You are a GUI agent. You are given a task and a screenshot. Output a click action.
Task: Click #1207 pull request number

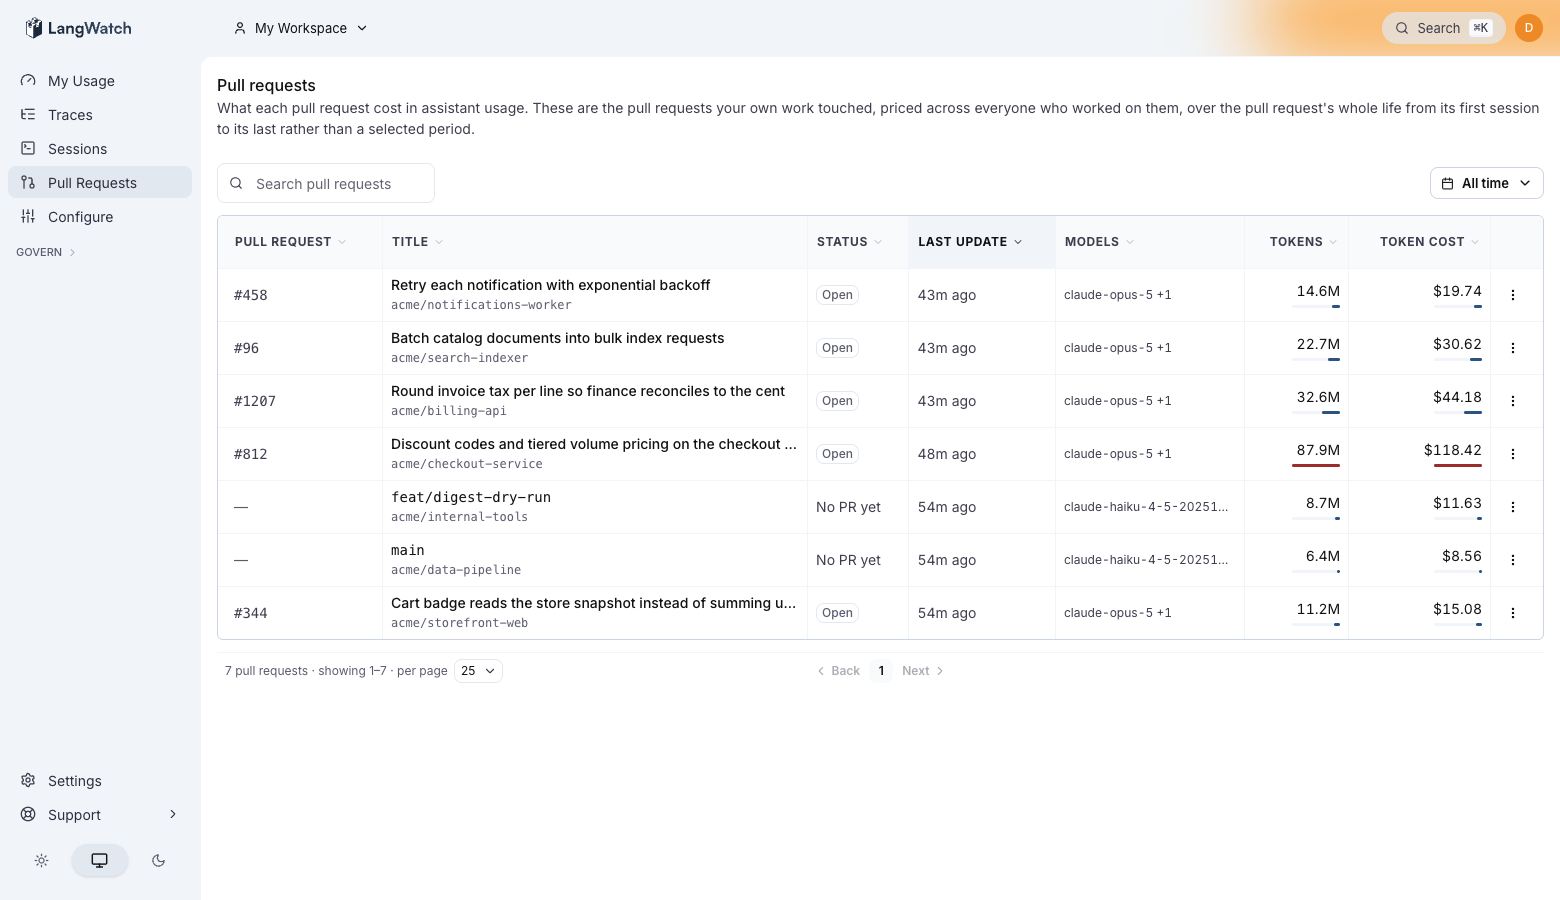(255, 401)
